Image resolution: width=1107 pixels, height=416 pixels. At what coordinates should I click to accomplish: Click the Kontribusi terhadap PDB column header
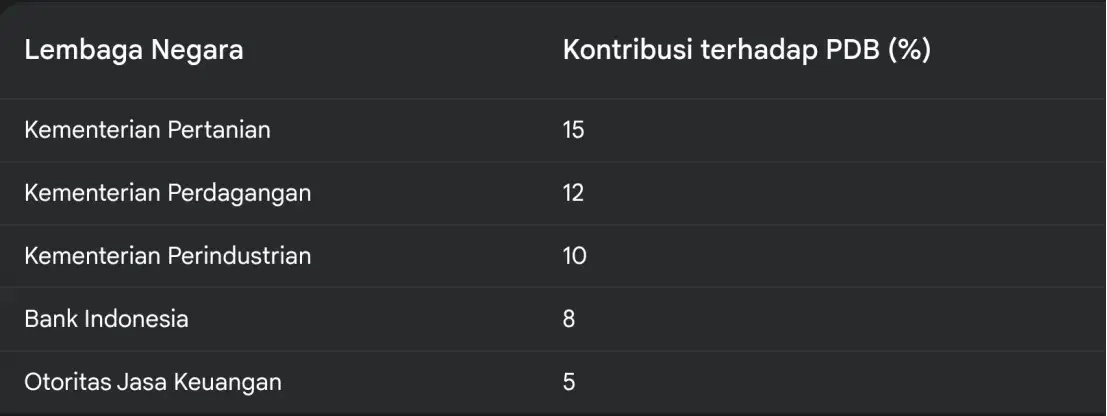pyautogui.click(x=747, y=50)
